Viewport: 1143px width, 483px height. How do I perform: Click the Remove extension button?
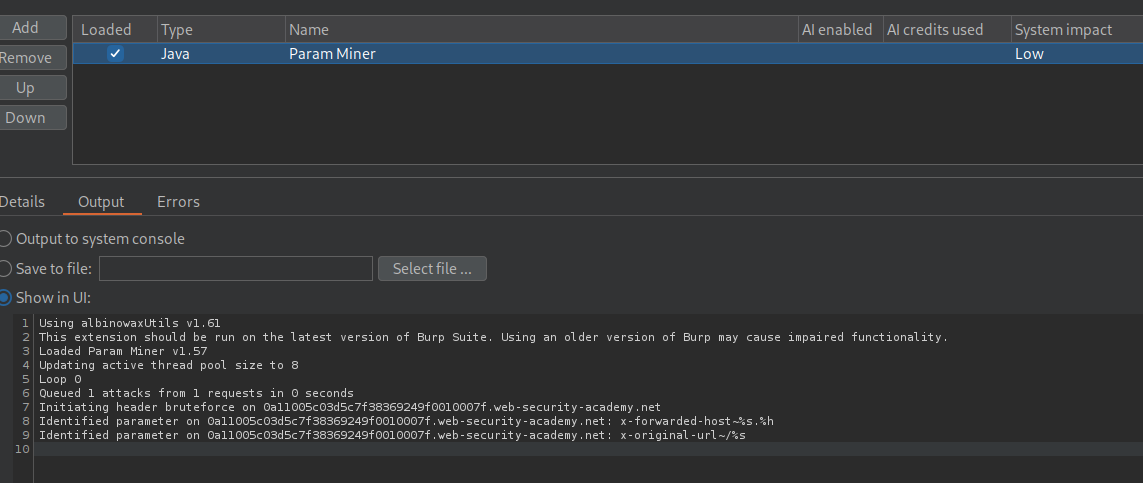(x=26, y=57)
